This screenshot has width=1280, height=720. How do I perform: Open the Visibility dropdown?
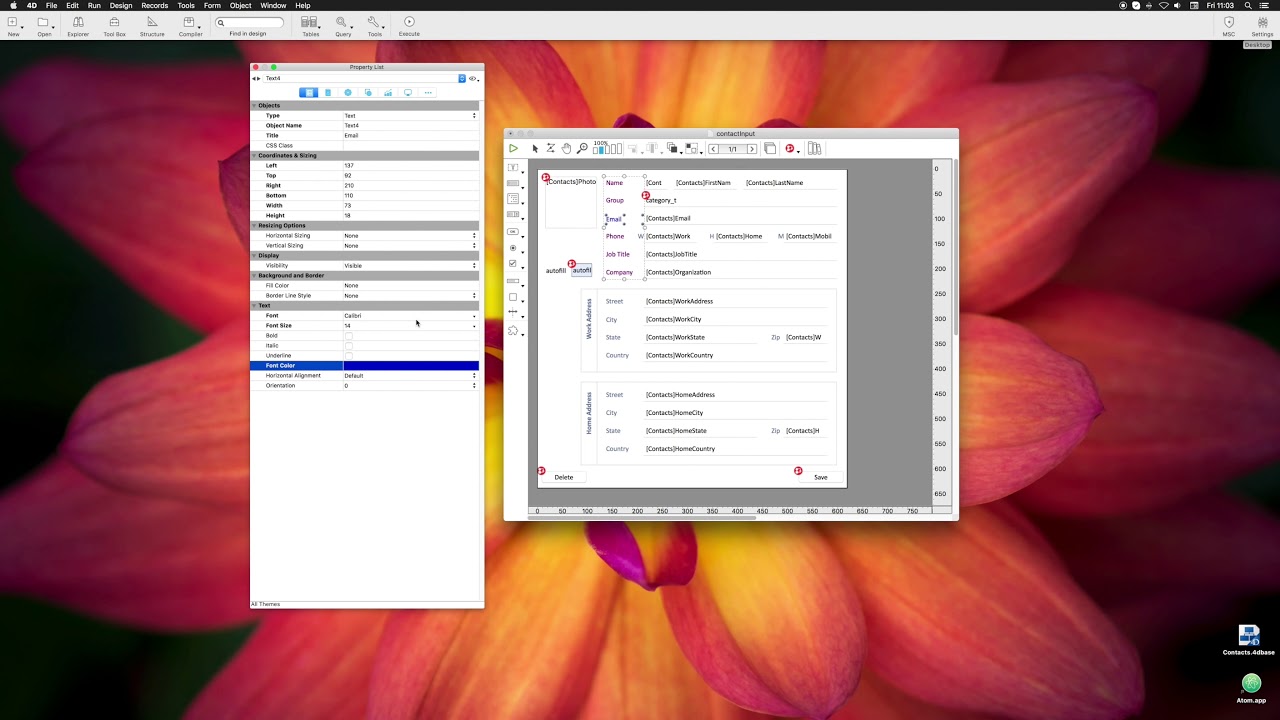coord(411,265)
